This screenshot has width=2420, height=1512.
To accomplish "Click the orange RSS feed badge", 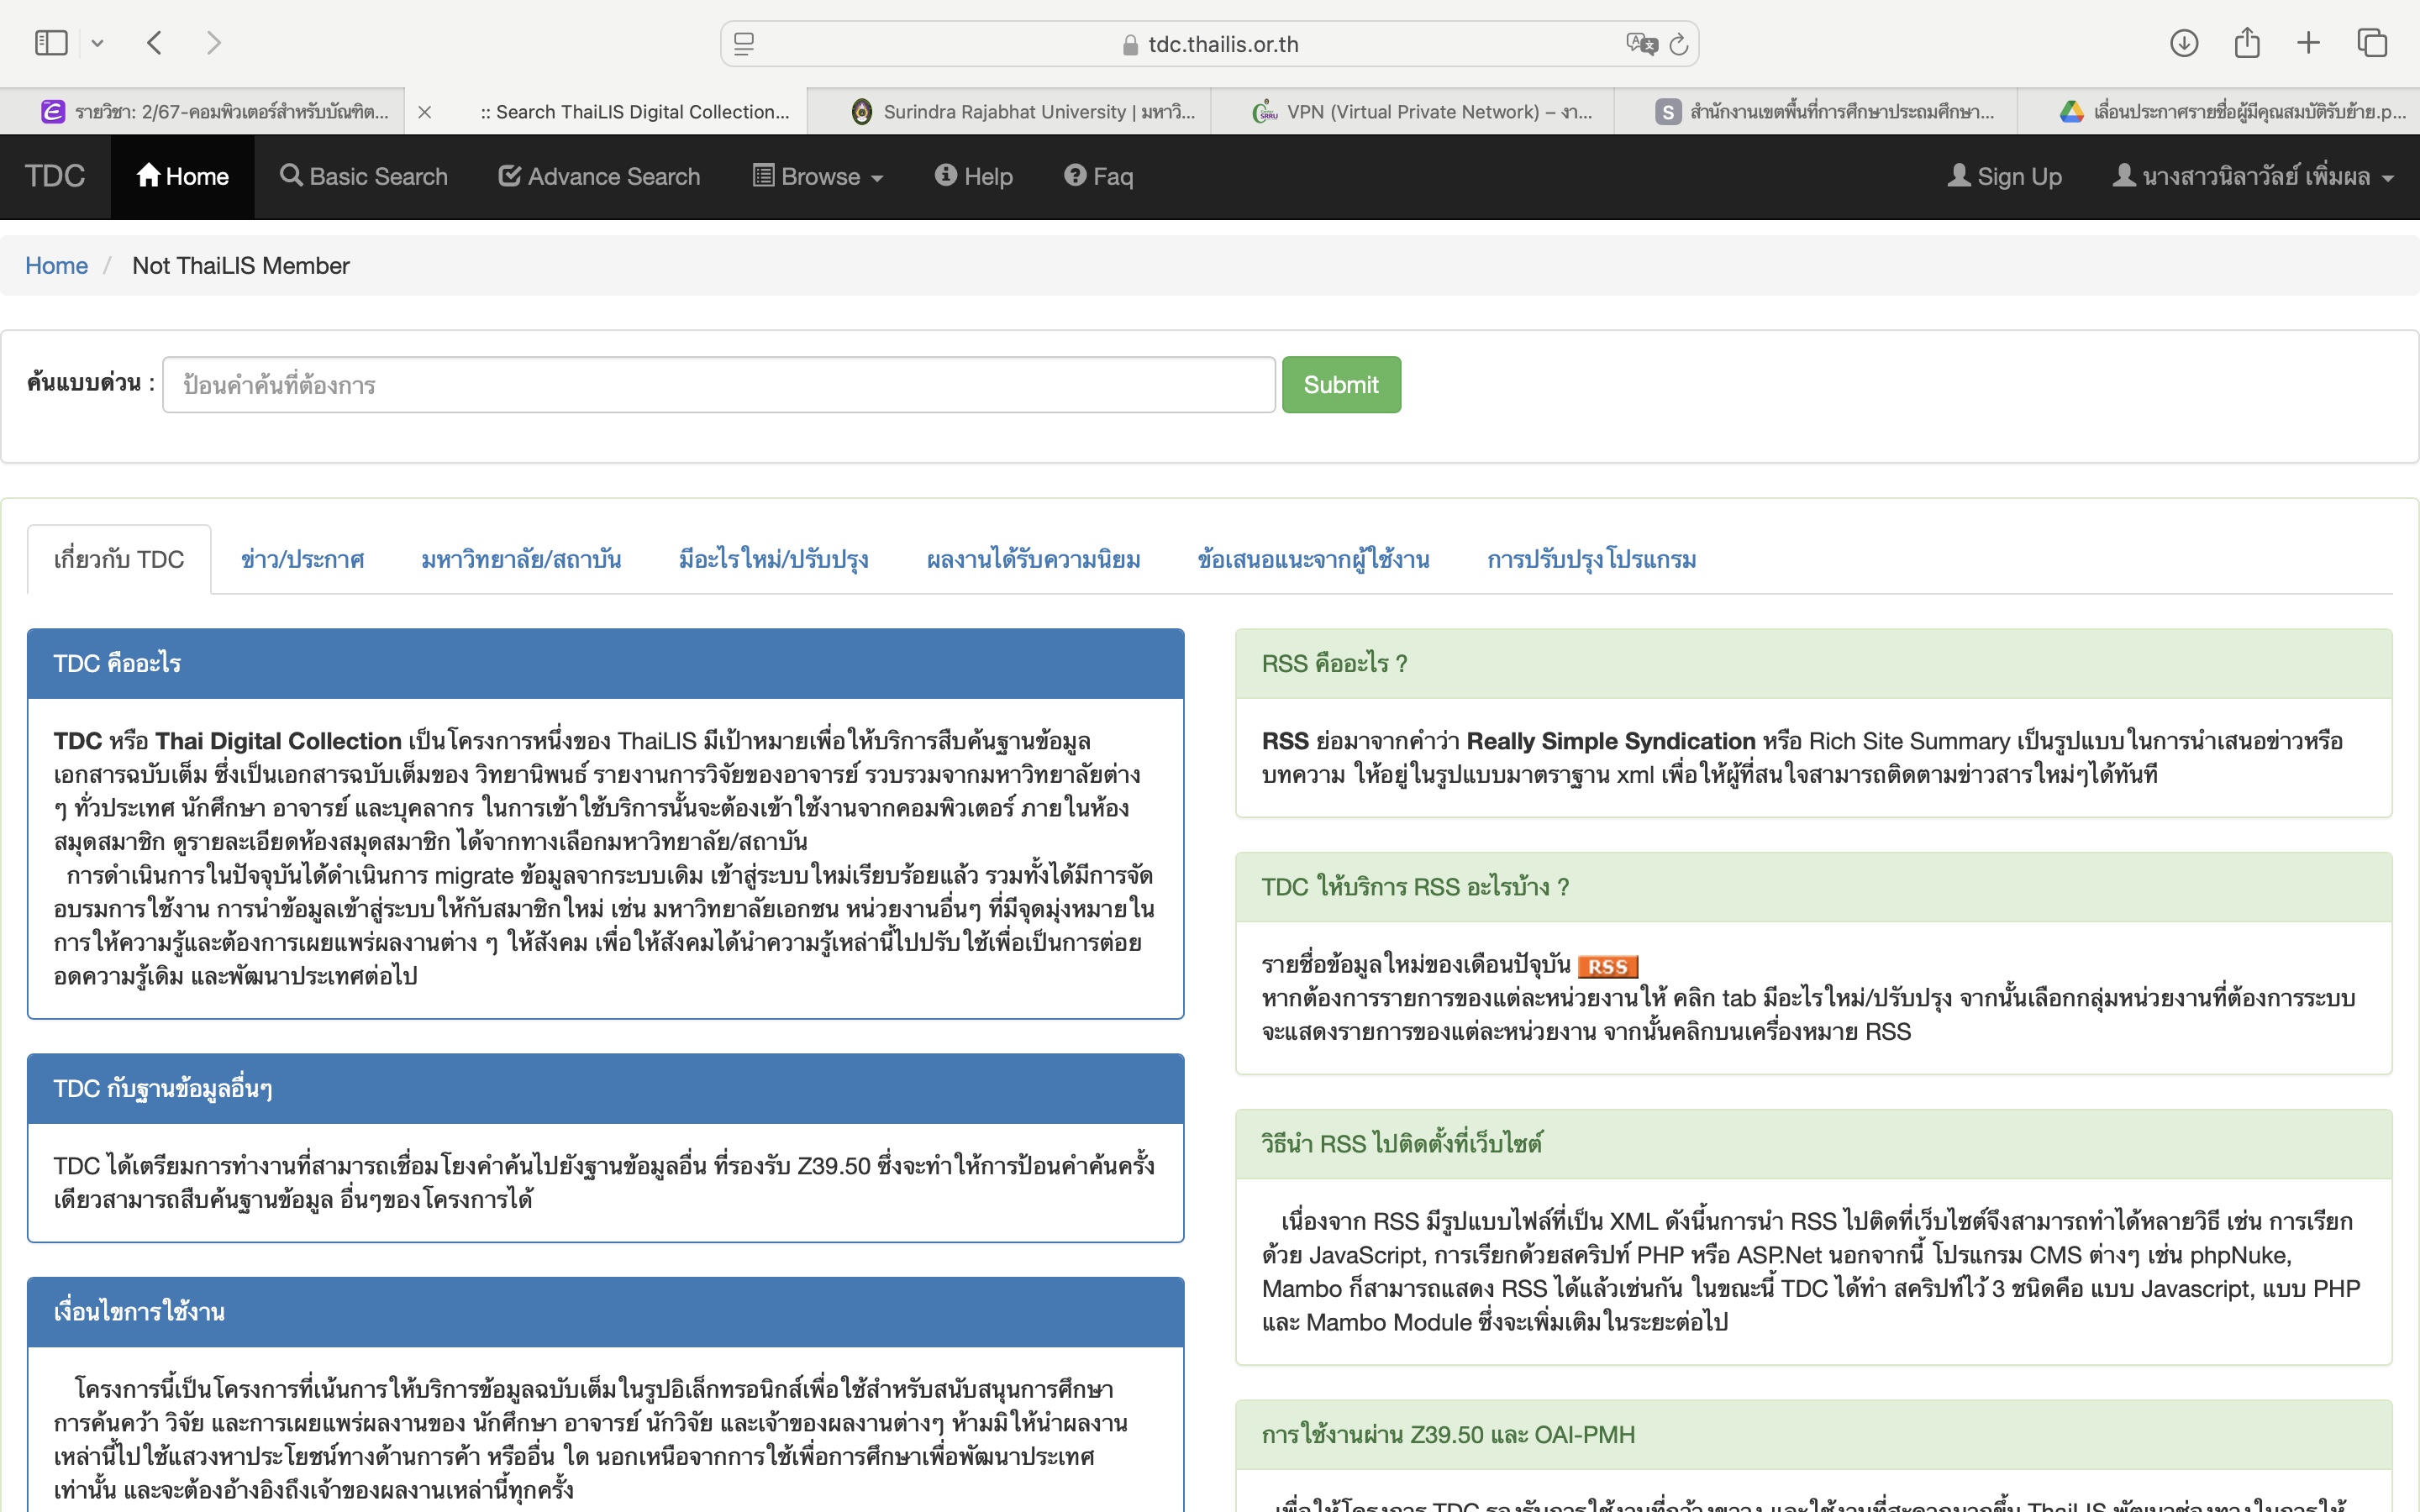I will click(1607, 967).
